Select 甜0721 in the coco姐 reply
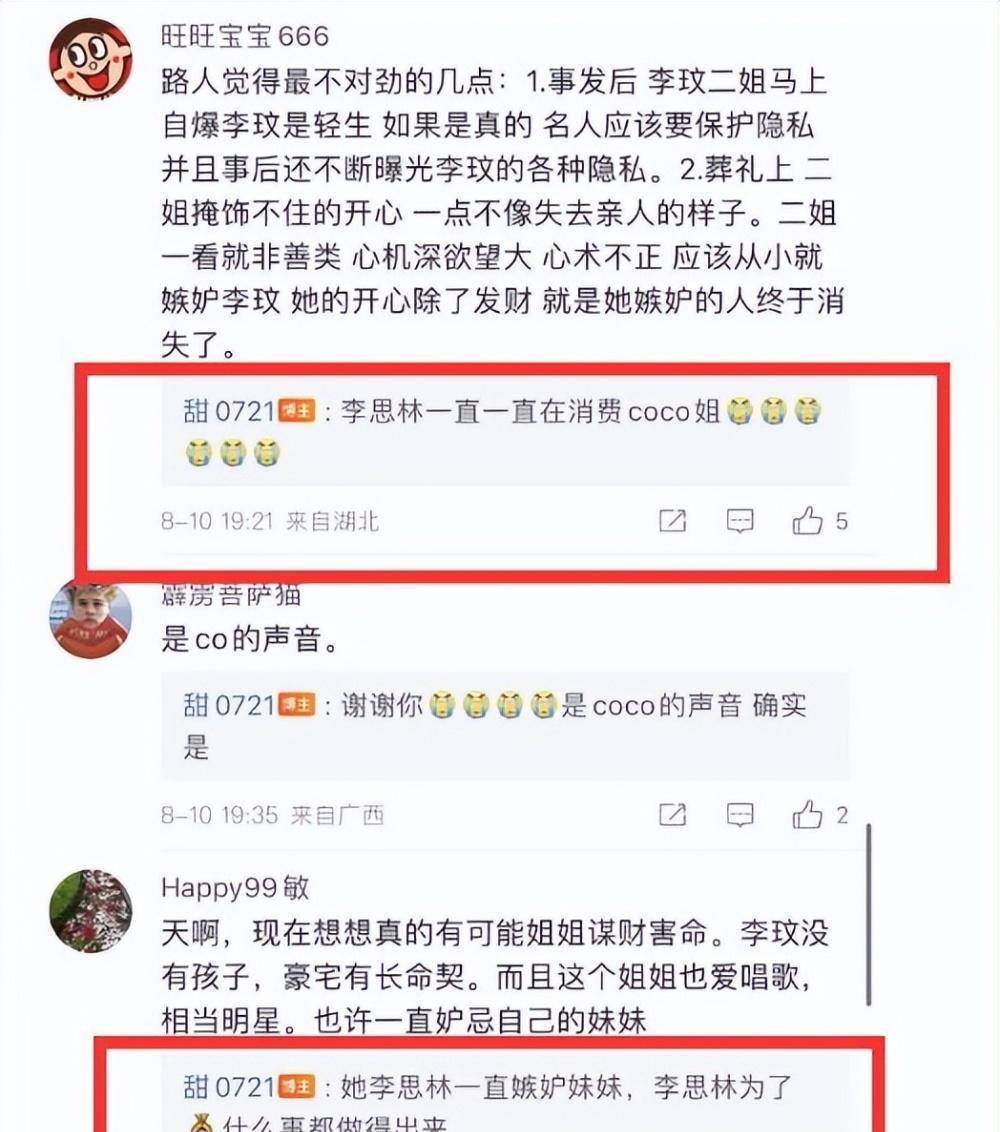The image size is (1000, 1132). coord(229,412)
